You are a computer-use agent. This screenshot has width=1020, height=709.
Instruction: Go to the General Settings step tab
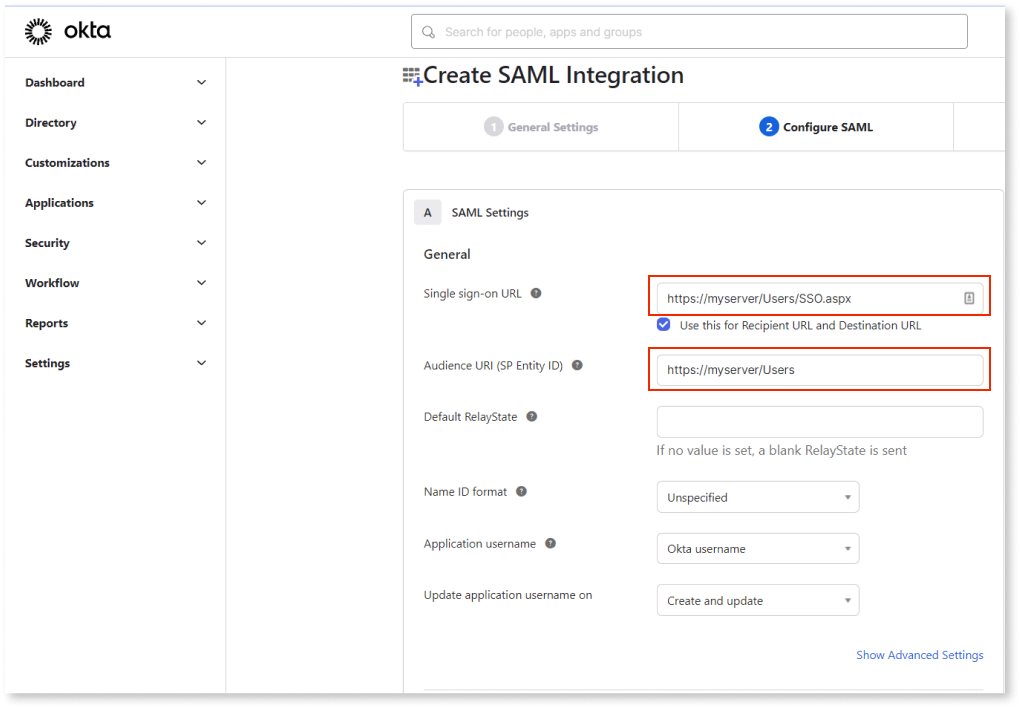(541, 127)
